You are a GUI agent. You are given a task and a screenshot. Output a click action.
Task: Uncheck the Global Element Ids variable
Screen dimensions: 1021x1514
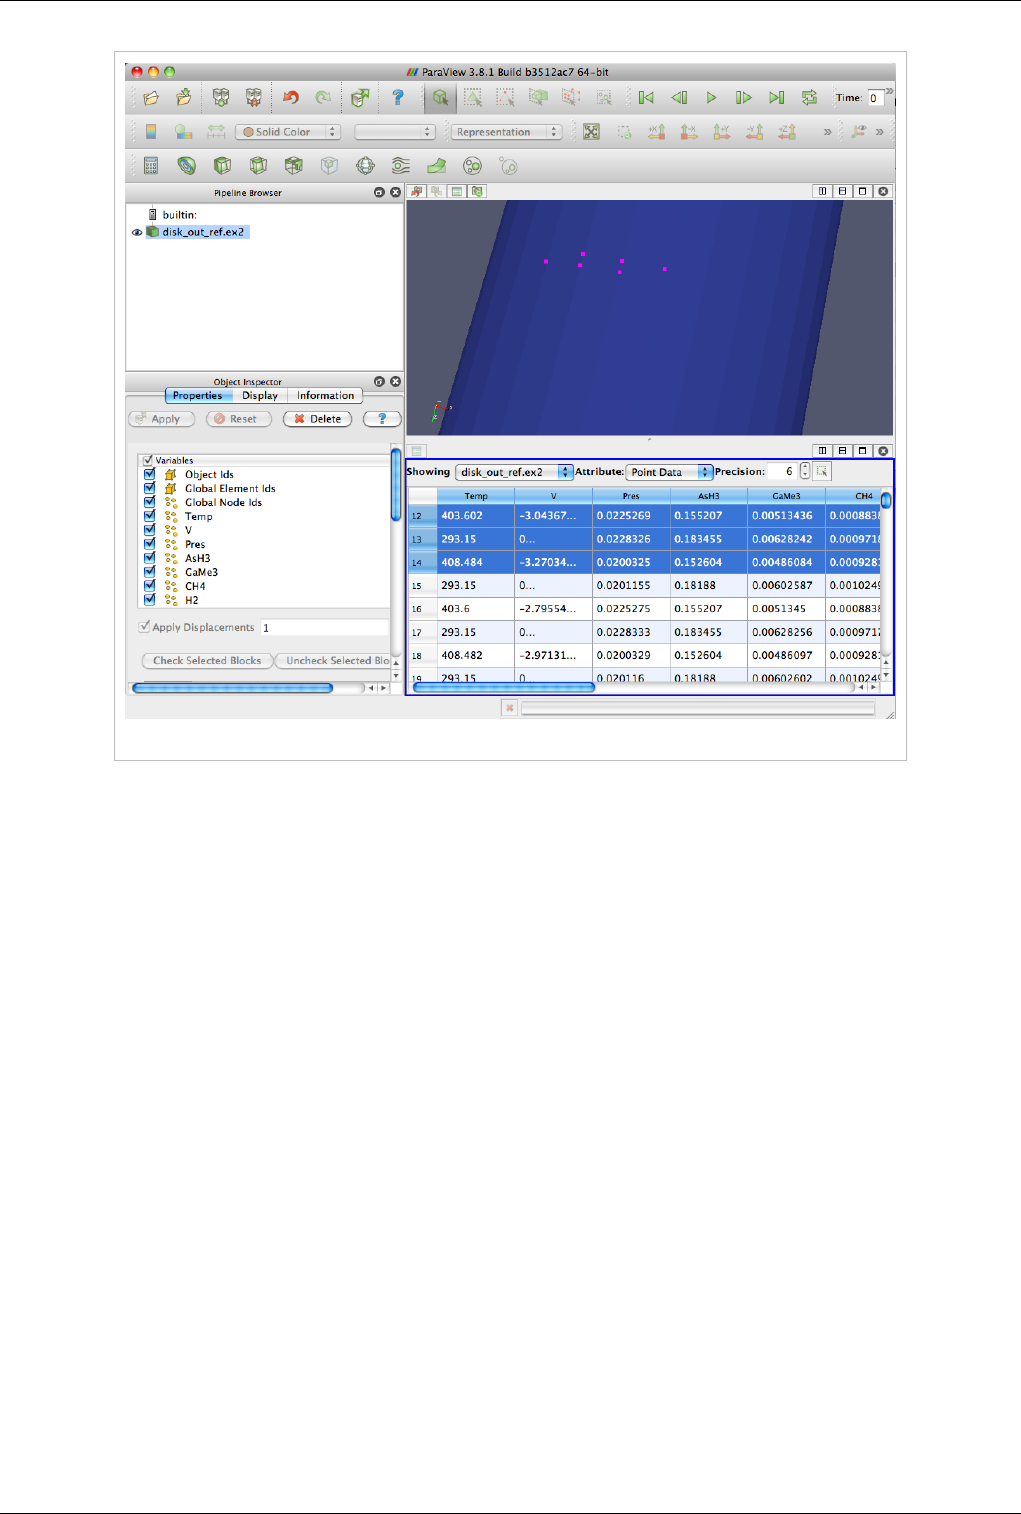click(149, 488)
